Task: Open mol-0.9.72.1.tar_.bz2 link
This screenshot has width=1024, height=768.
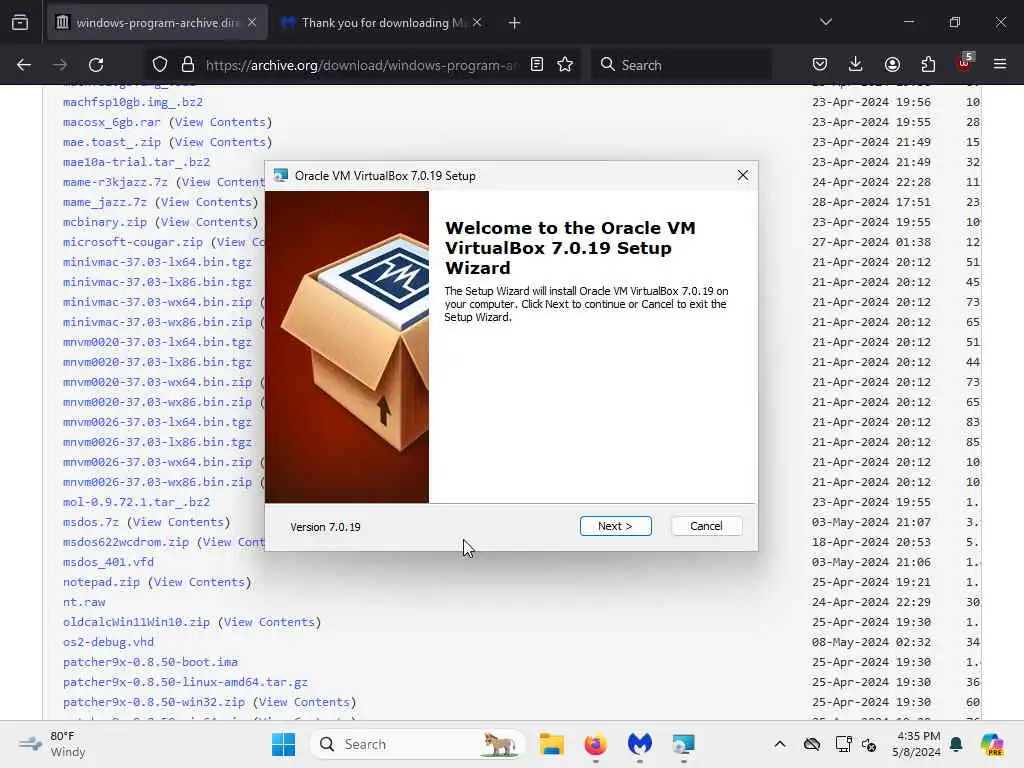Action: click(x=136, y=502)
